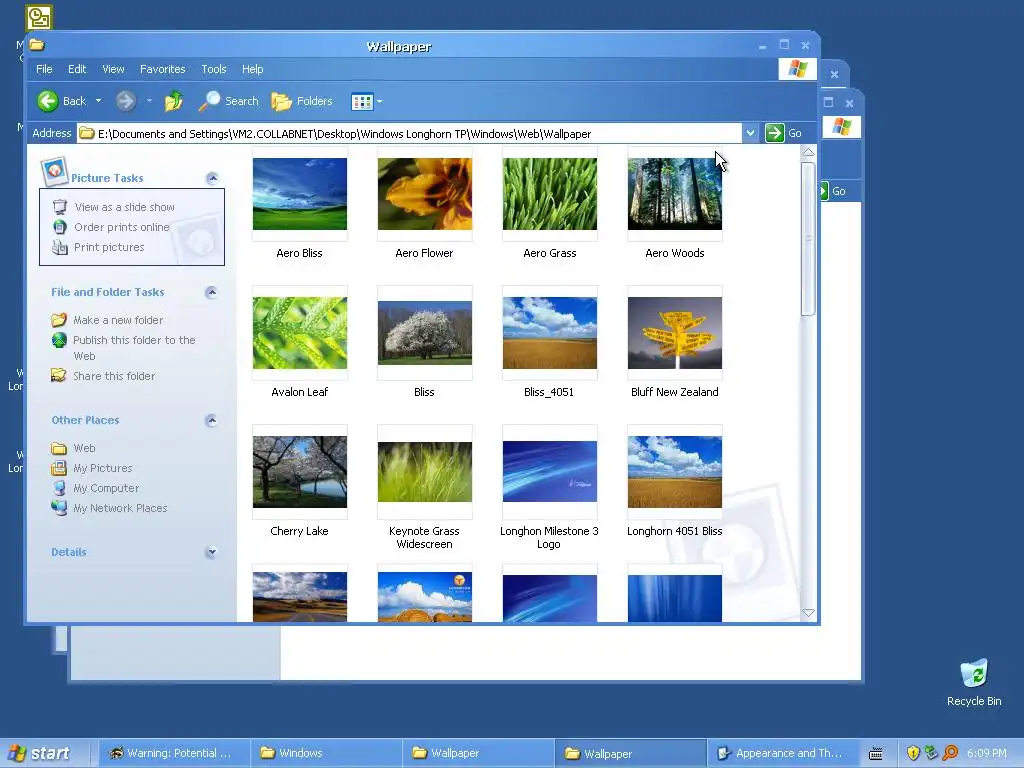The image size is (1024, 768).
Task: Select the Aero Grass wallpaper
Action: click(550, 194)
